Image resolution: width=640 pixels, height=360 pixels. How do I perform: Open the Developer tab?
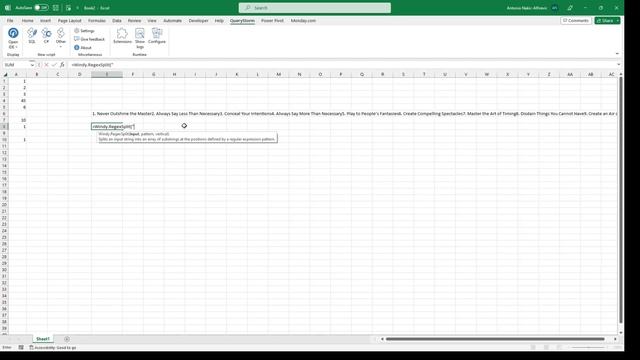click(x=198, y=20)
